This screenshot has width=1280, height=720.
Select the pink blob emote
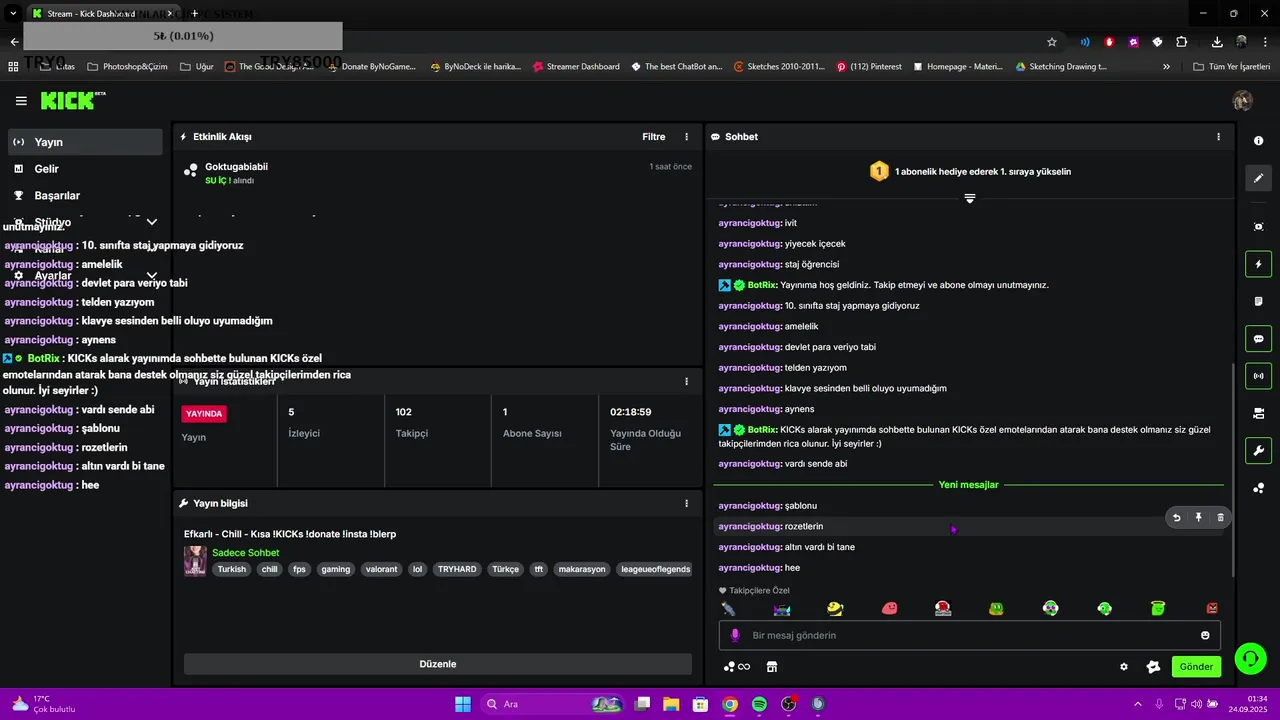pos(889,608)
